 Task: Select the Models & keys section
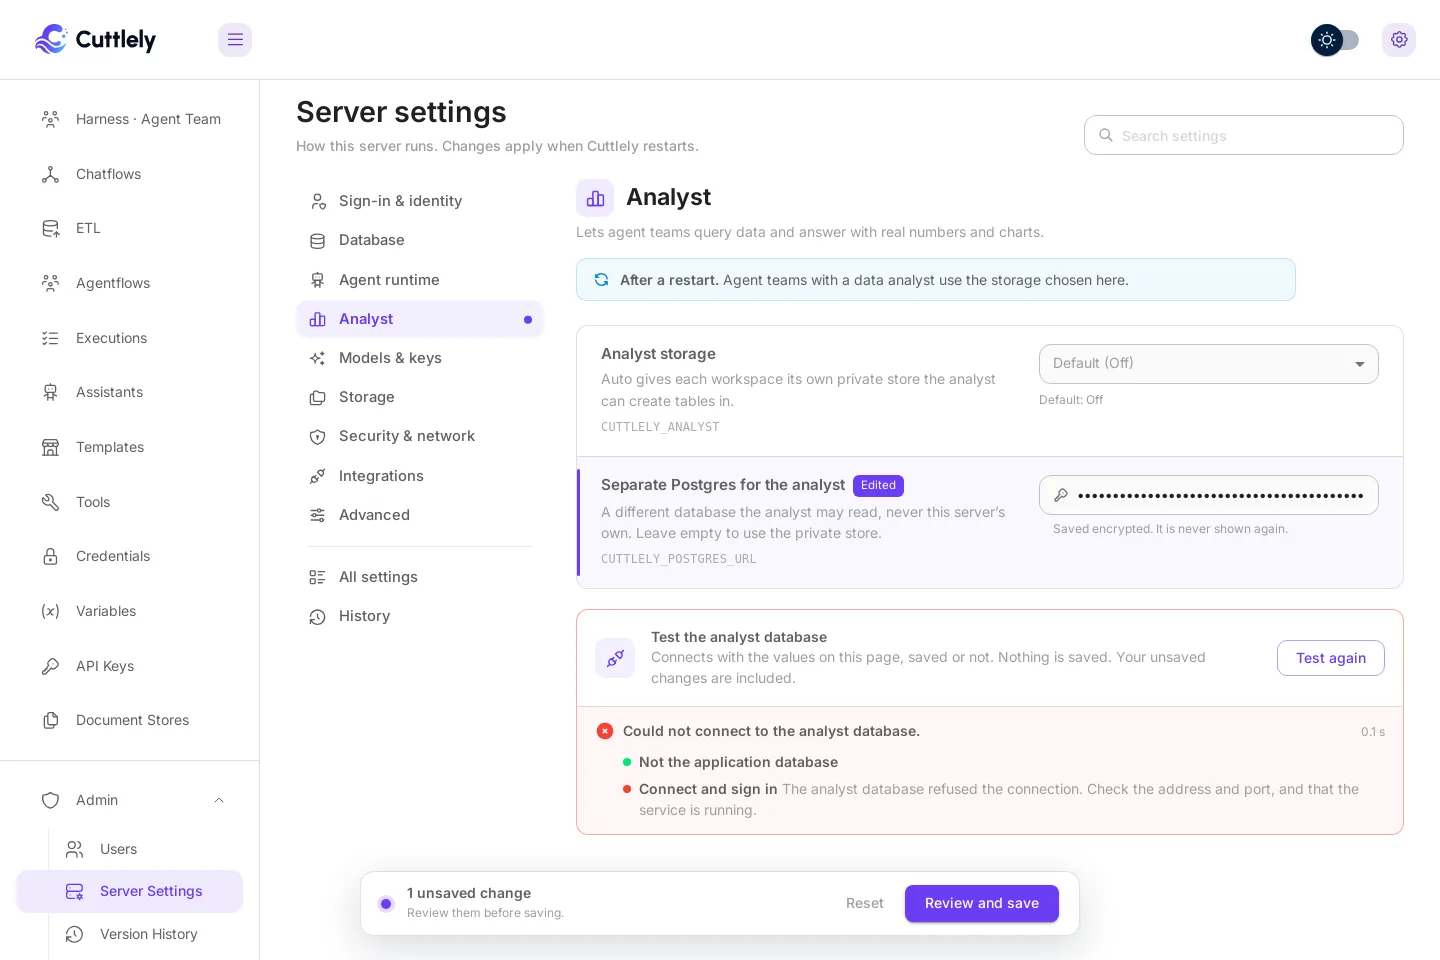pyautogui.click(x=420, y=358)
